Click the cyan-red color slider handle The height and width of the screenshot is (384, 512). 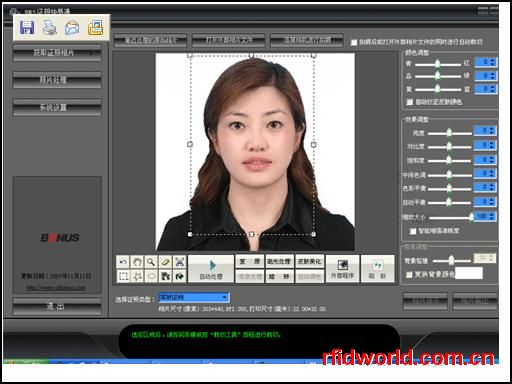coord(437,64)
